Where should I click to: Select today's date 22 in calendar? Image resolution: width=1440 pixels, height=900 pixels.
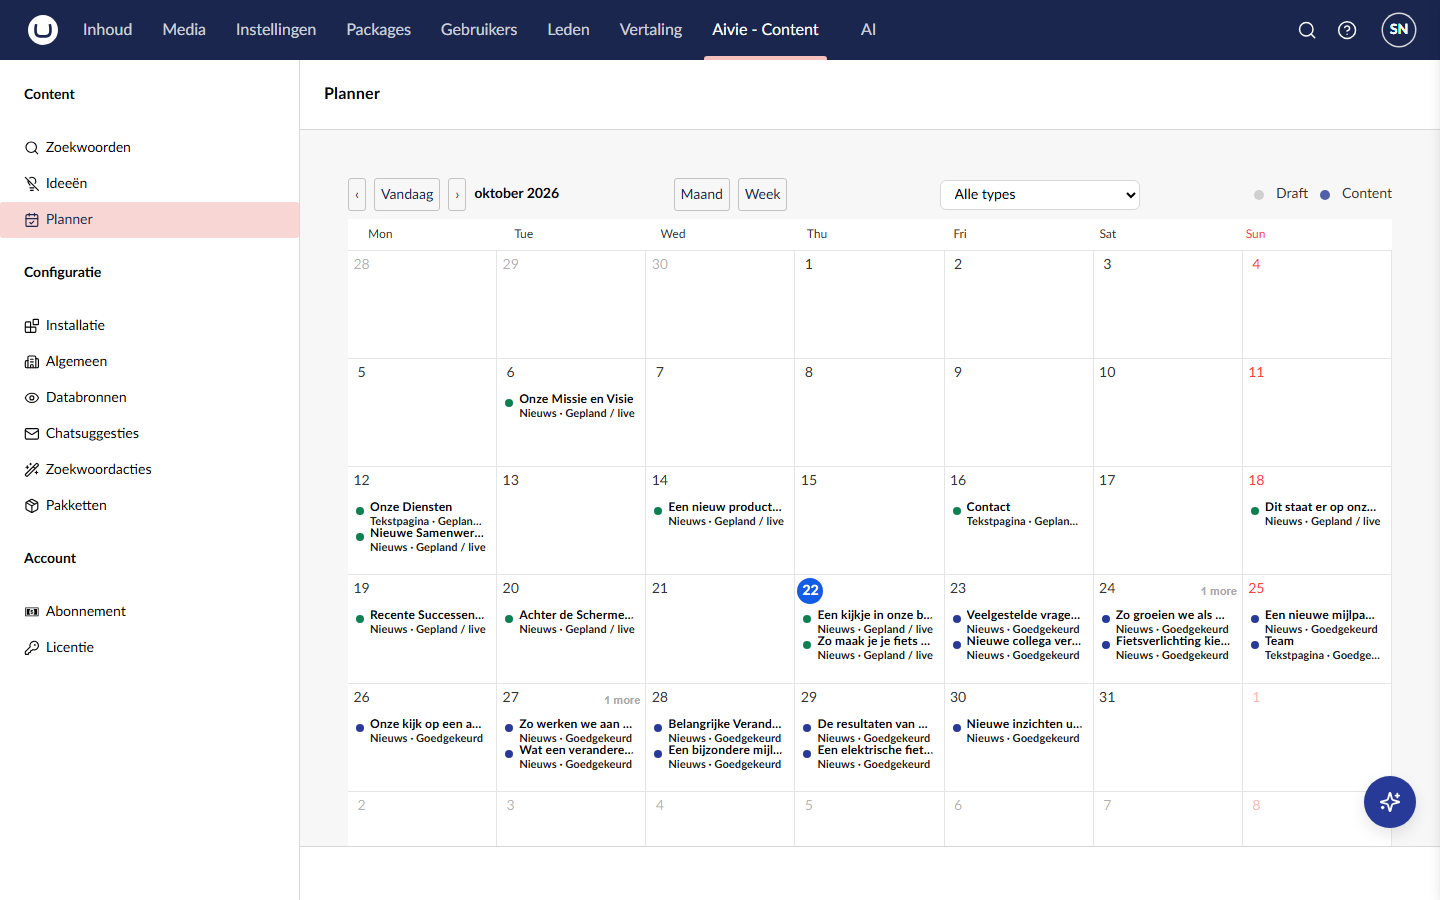pyautogui.click(x=810, y=590)
